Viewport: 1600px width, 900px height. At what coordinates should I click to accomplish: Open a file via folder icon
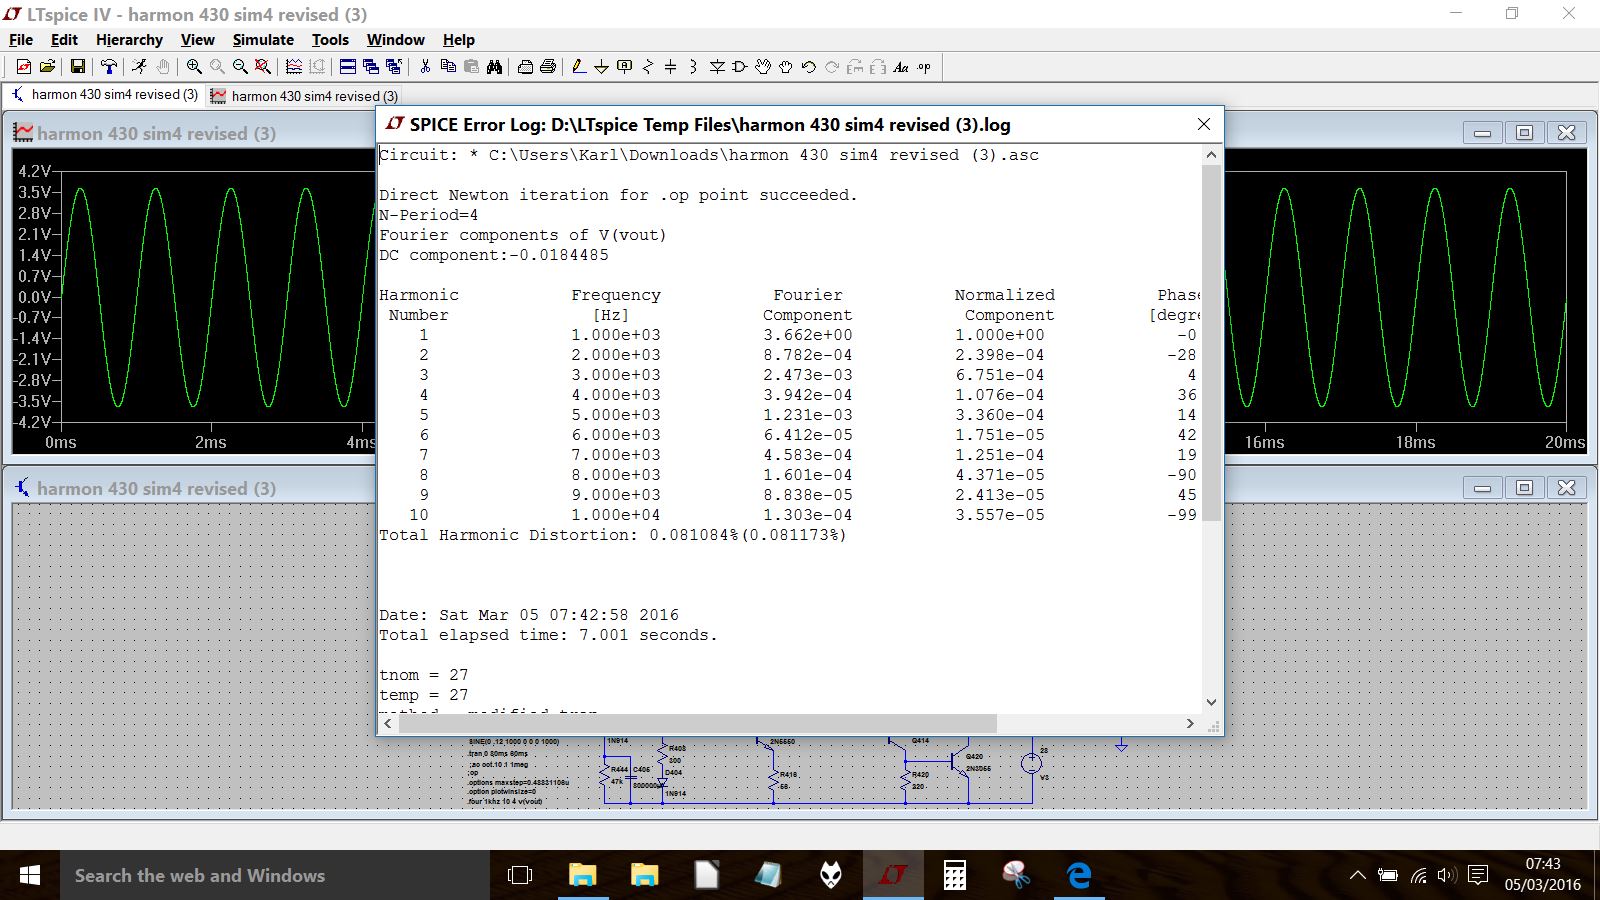47,67
